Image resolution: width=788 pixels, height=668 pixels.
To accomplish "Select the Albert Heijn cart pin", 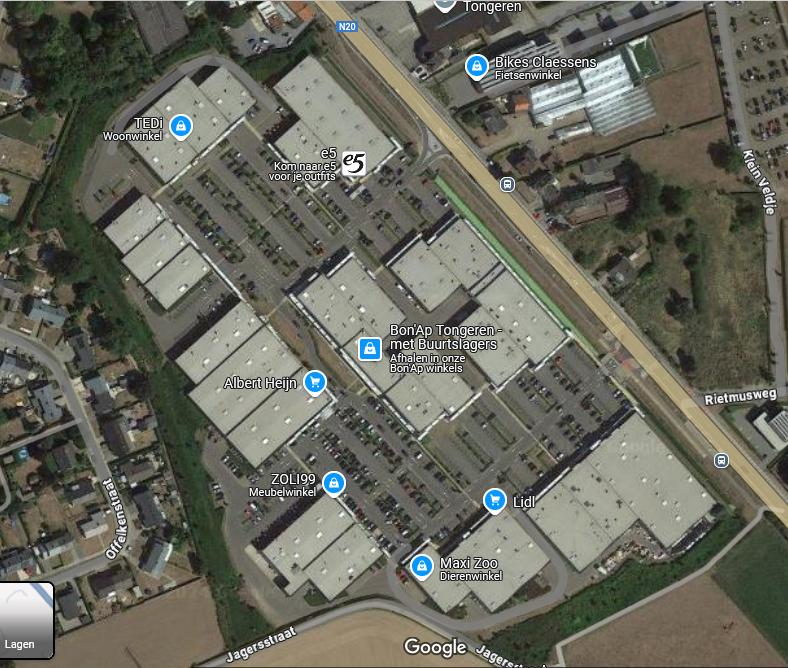I will (x=315, y=383).
